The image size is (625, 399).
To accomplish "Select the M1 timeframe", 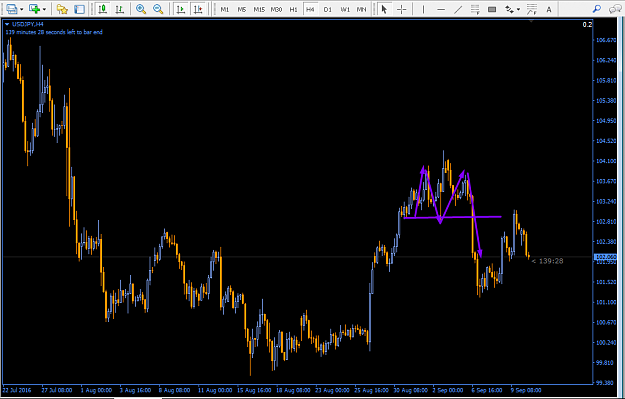I will 225,9.
